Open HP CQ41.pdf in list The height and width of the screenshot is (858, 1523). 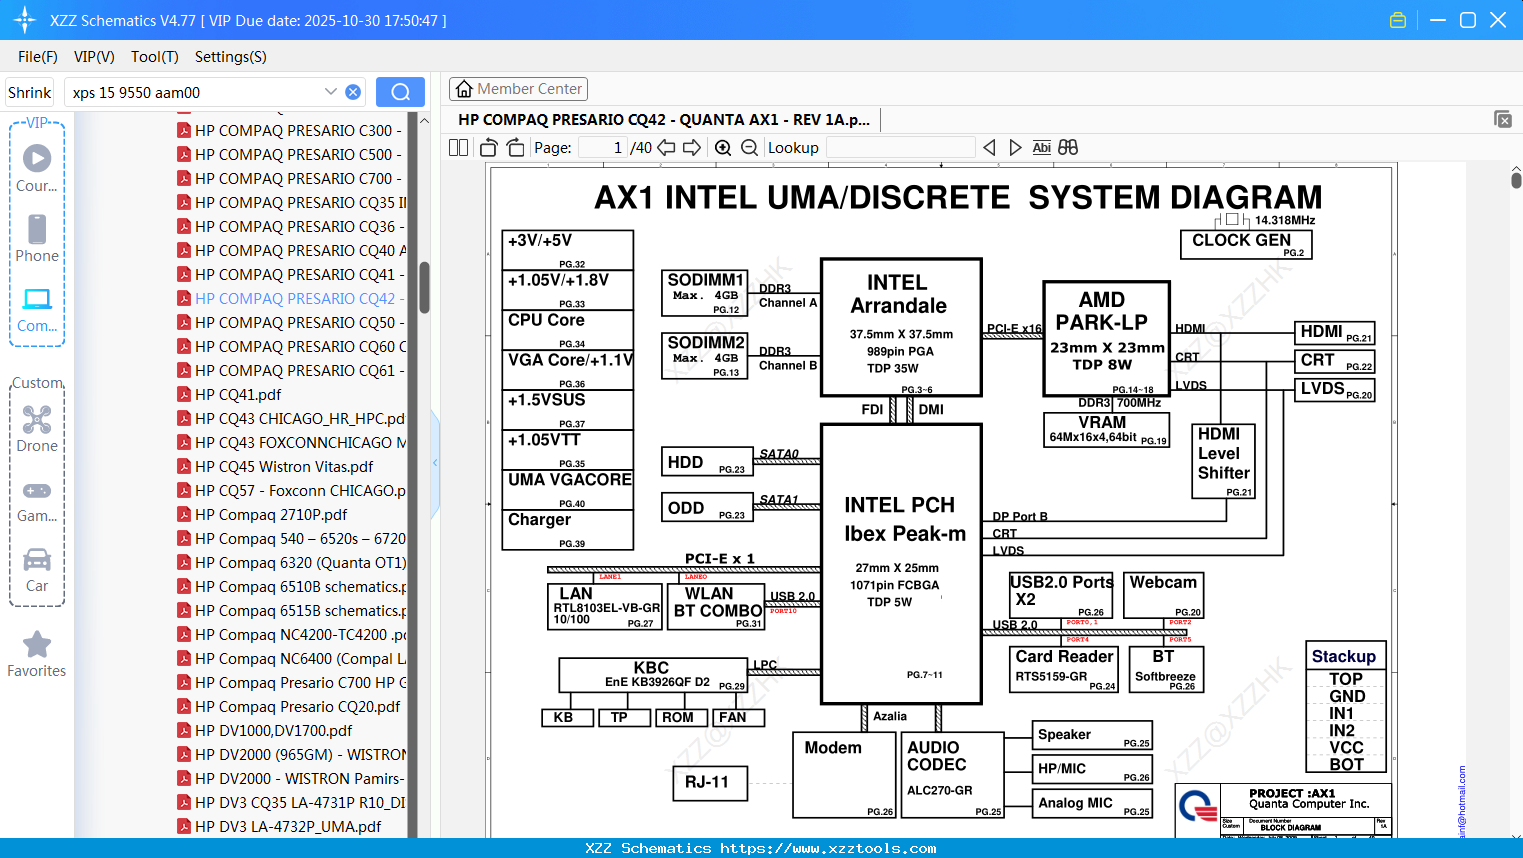[230, 394]
